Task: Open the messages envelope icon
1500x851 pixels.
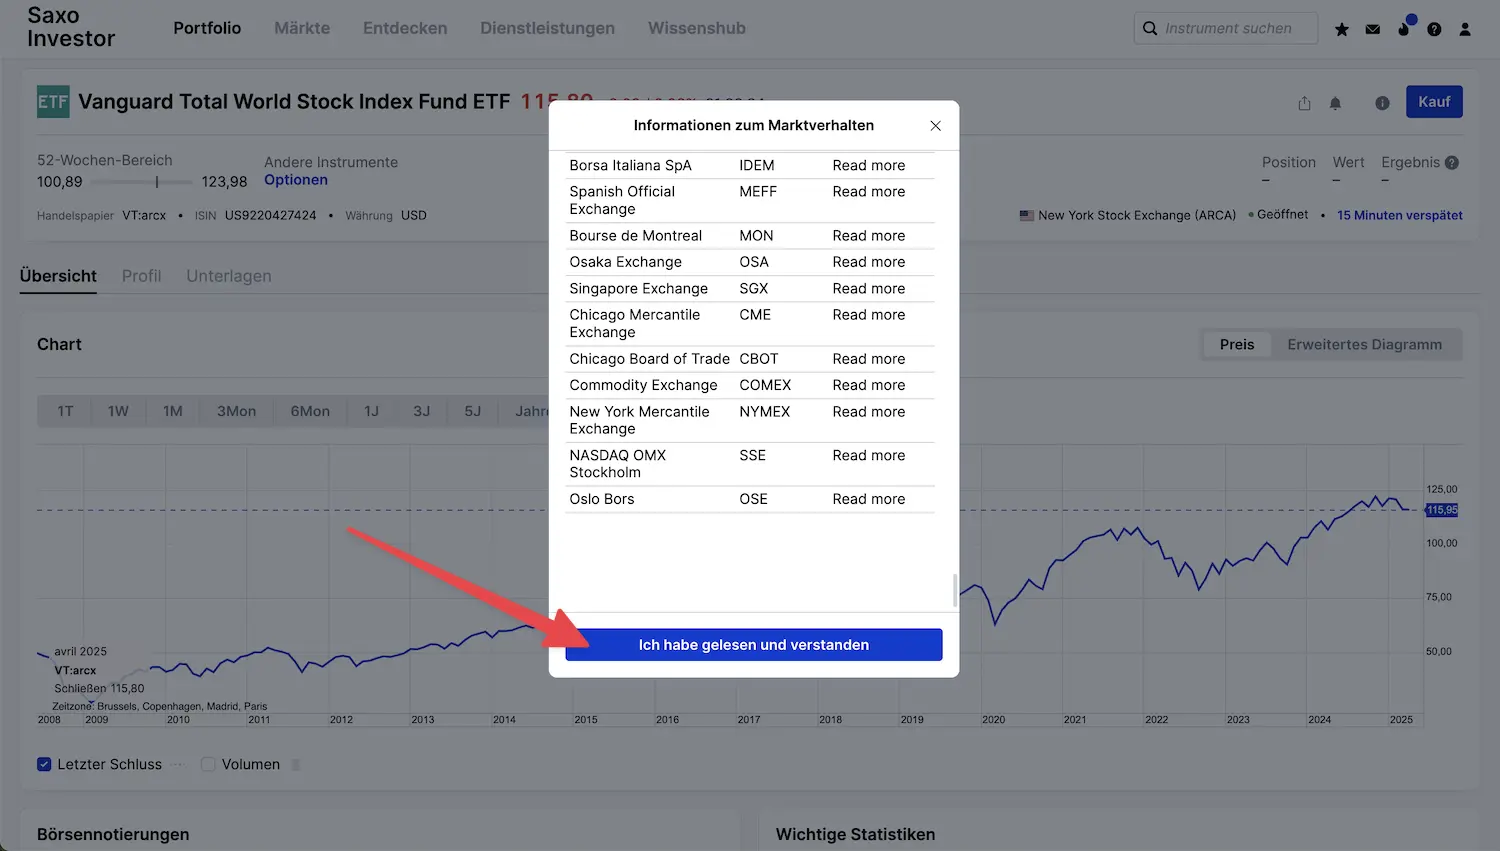Action: (1373, 30)
